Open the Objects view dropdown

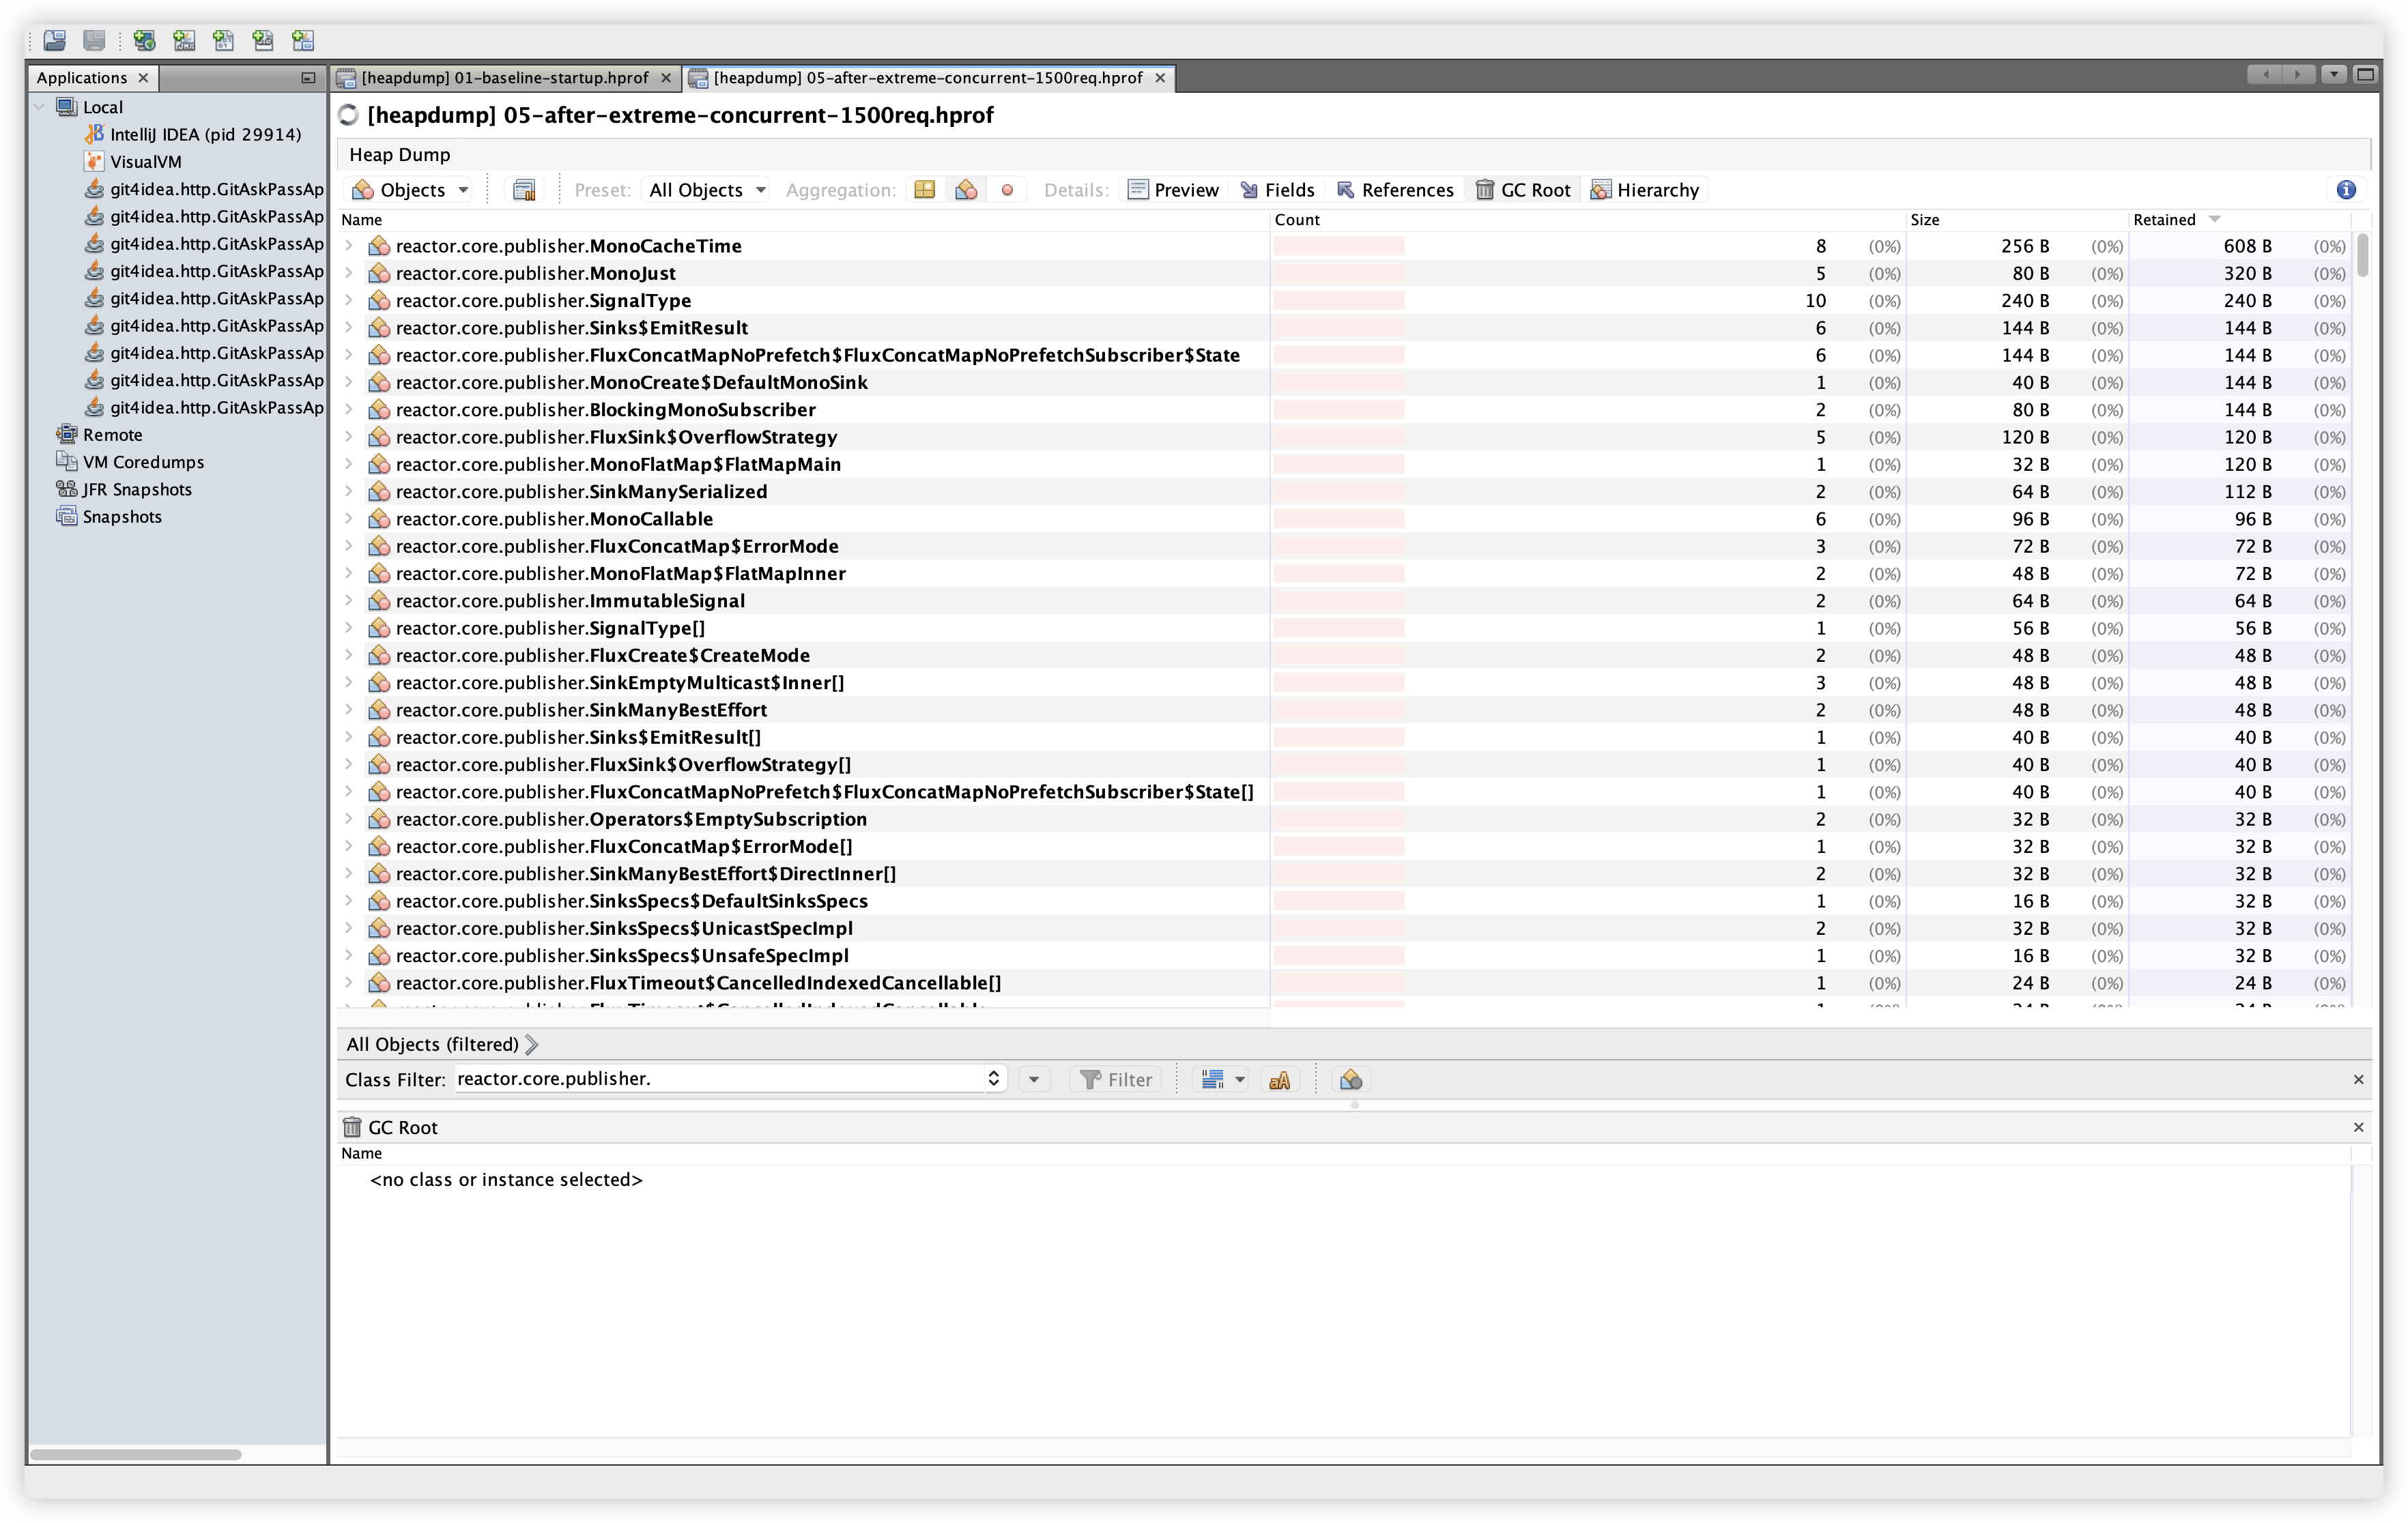(411, 190)
